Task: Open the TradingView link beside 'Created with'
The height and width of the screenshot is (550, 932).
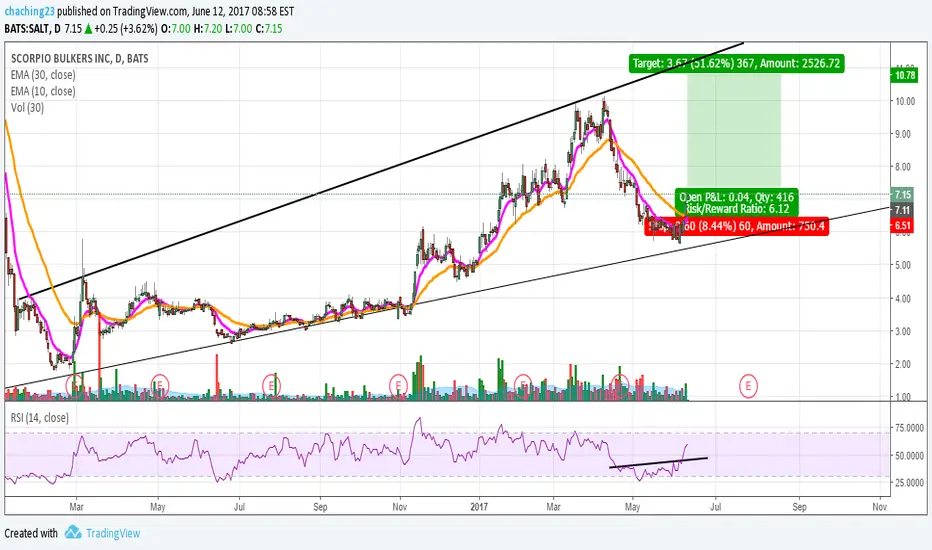Action: [113, 533]
